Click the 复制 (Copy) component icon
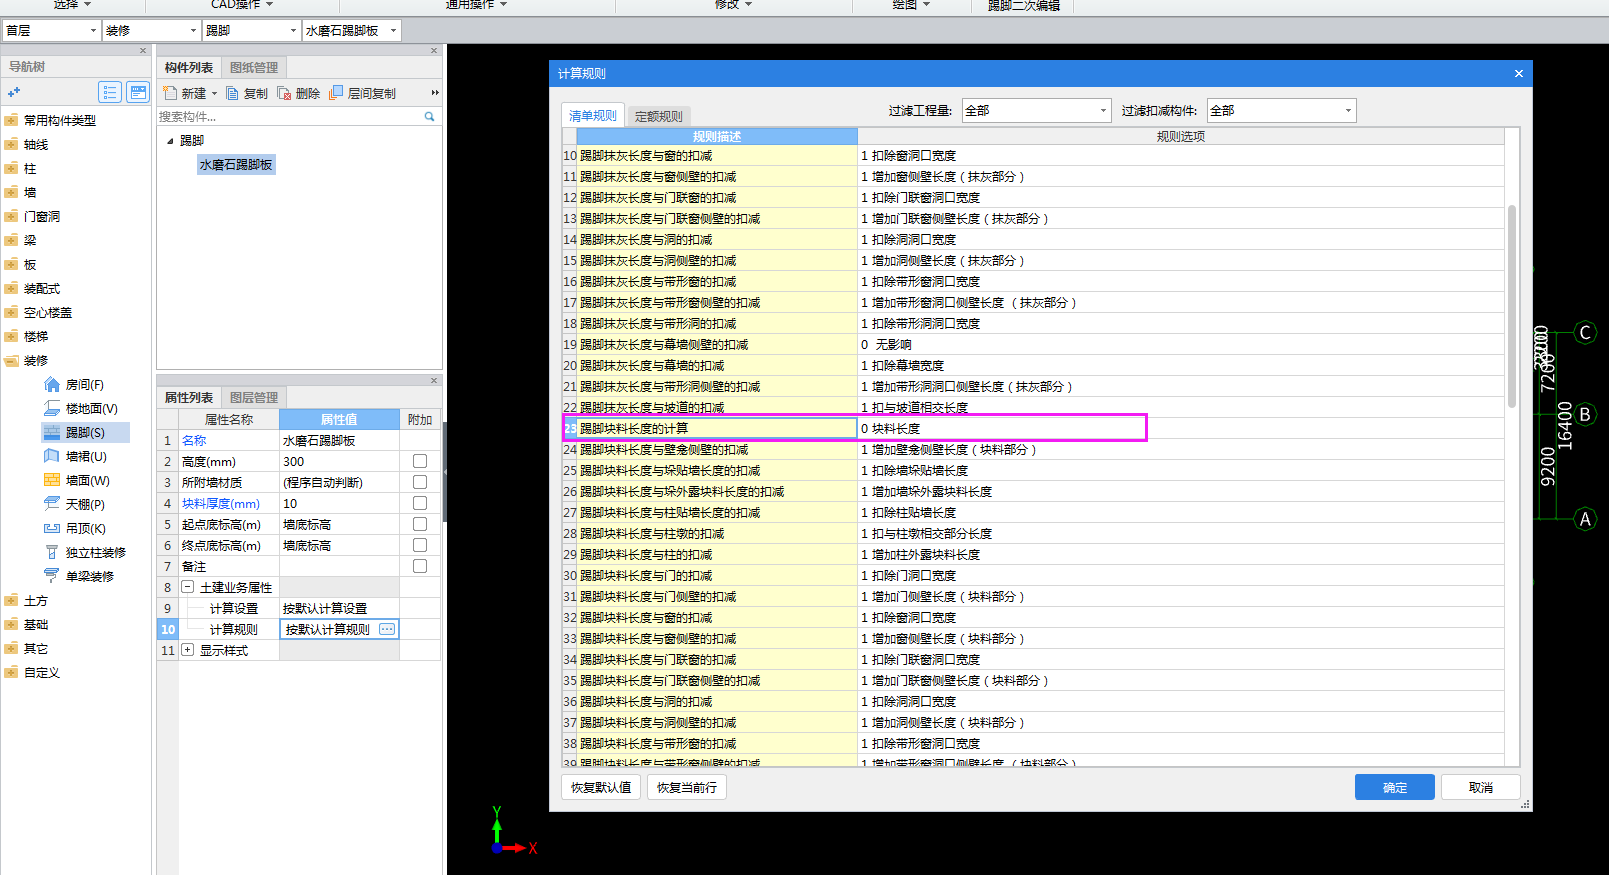 pyautogui.click(x=232, y=93)
